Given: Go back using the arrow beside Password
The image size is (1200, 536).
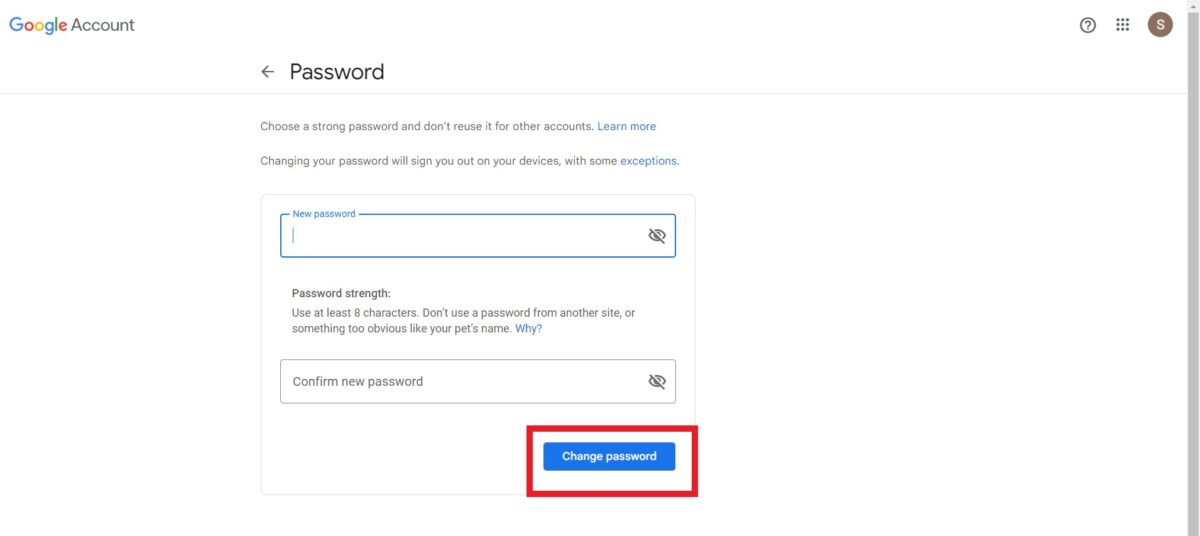Looking at the screenshot, I should click(267, 72).
